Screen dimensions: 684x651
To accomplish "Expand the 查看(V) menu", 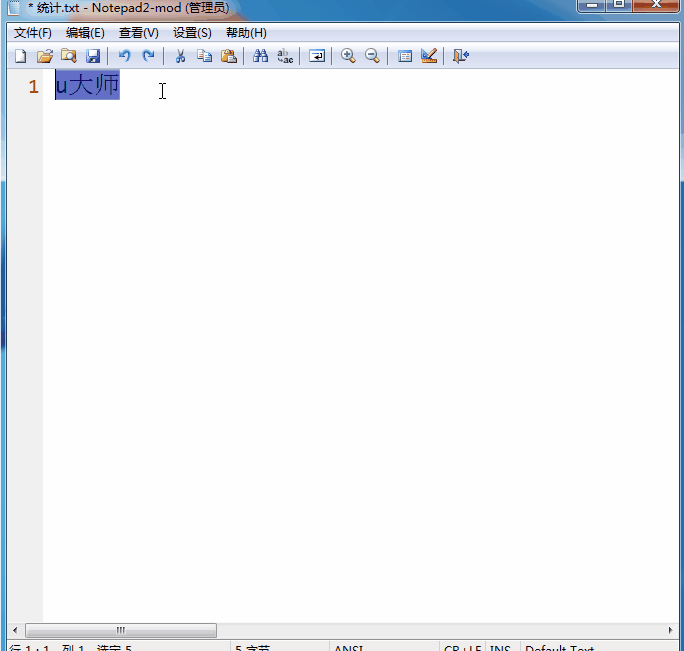I will tap(138, 33).
